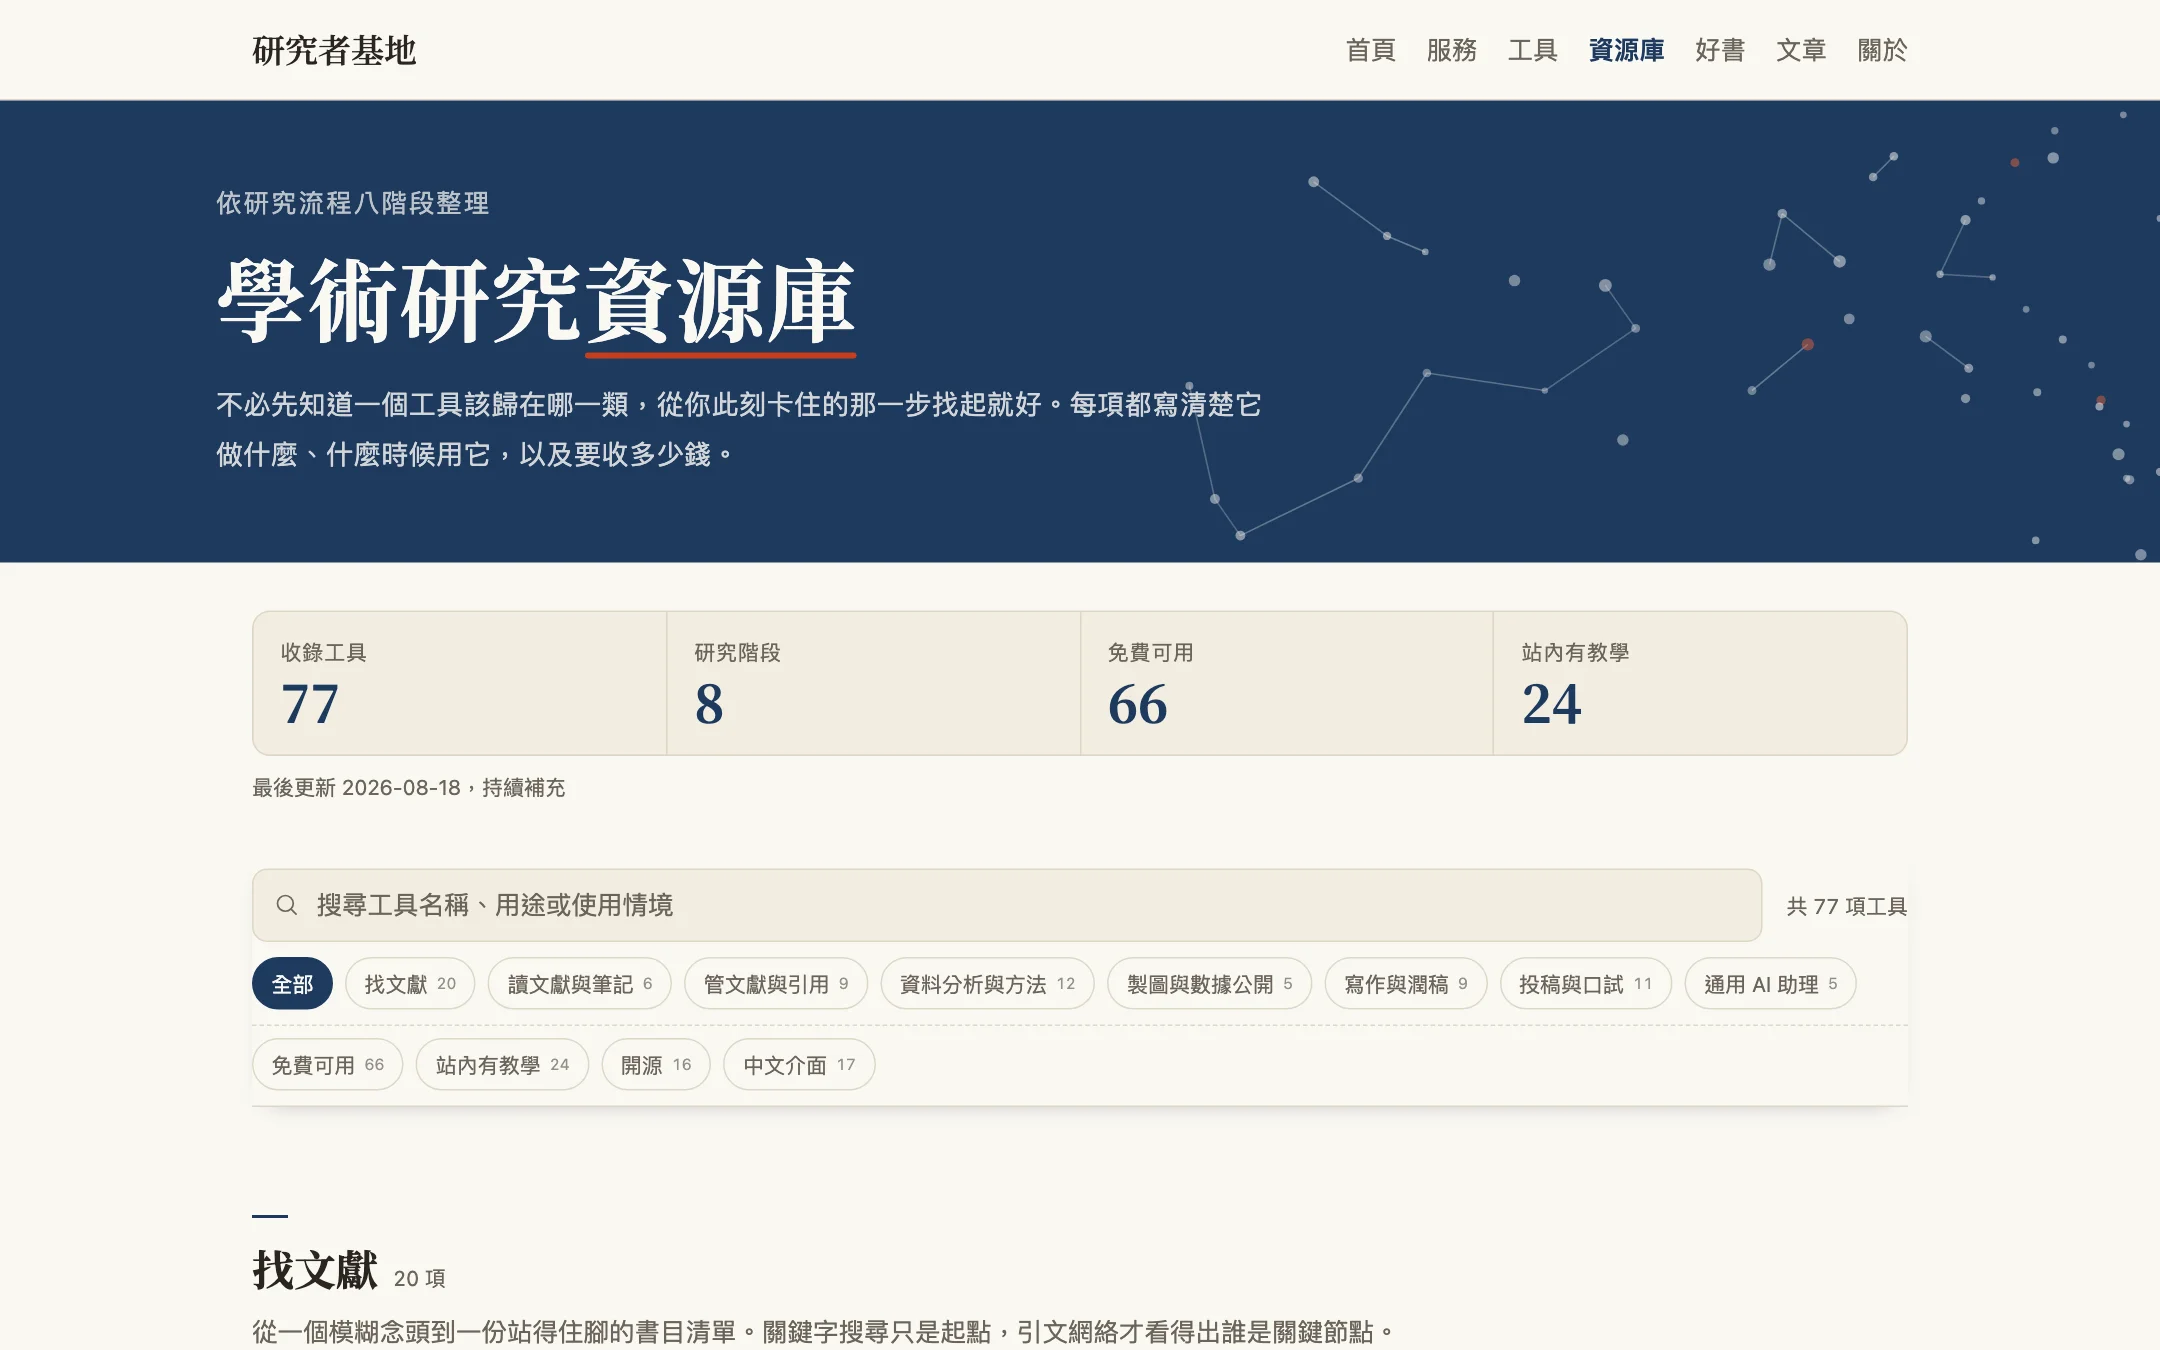Open the 好書 nav page
This screenshot has height=1350, width=2160.
(x=1720, y=50)
